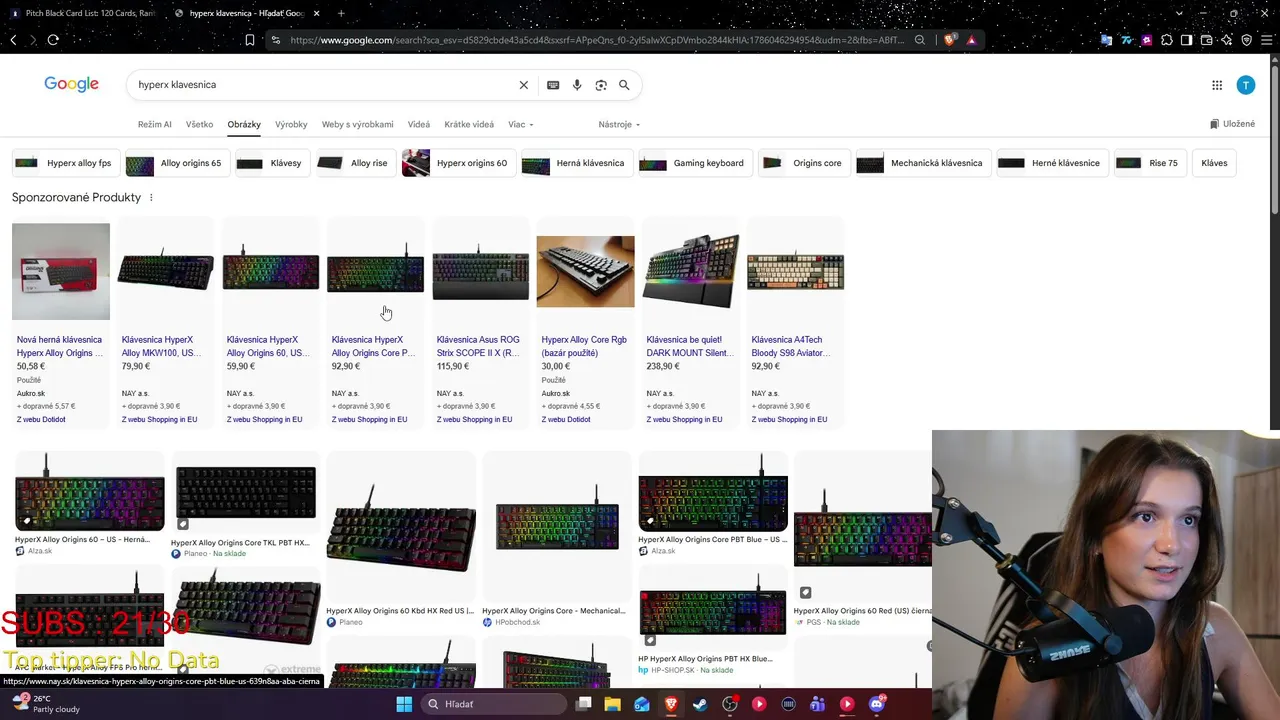Open the weather widget showing 26°C
The image size is (1280, 720).
point(45,704)
